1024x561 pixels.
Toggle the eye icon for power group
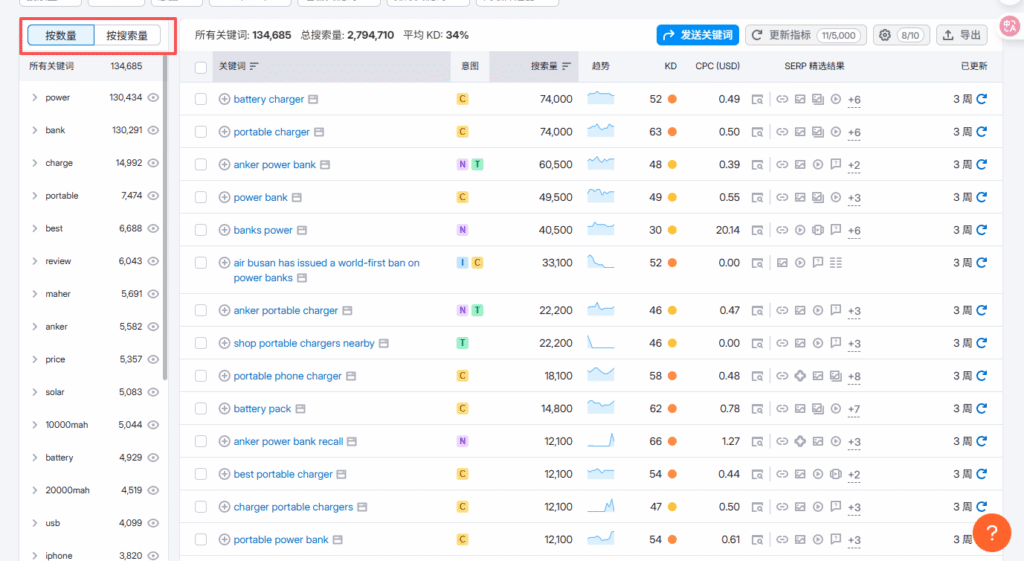(154, 98)
